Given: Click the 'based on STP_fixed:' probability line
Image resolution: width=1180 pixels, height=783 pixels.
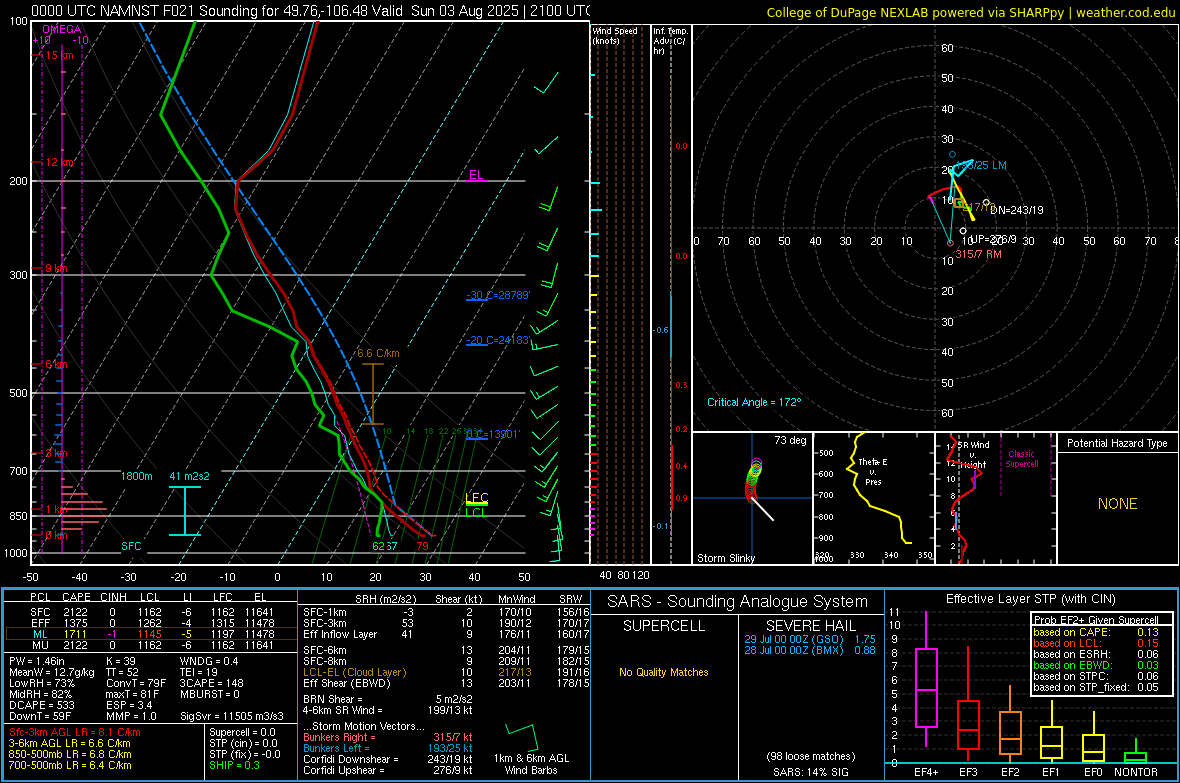Looking at the screenshot, I should (1096, 687).
